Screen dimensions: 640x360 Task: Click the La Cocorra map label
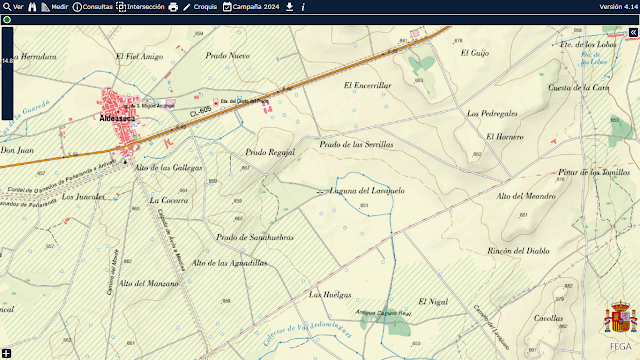[x=169, y=200]
